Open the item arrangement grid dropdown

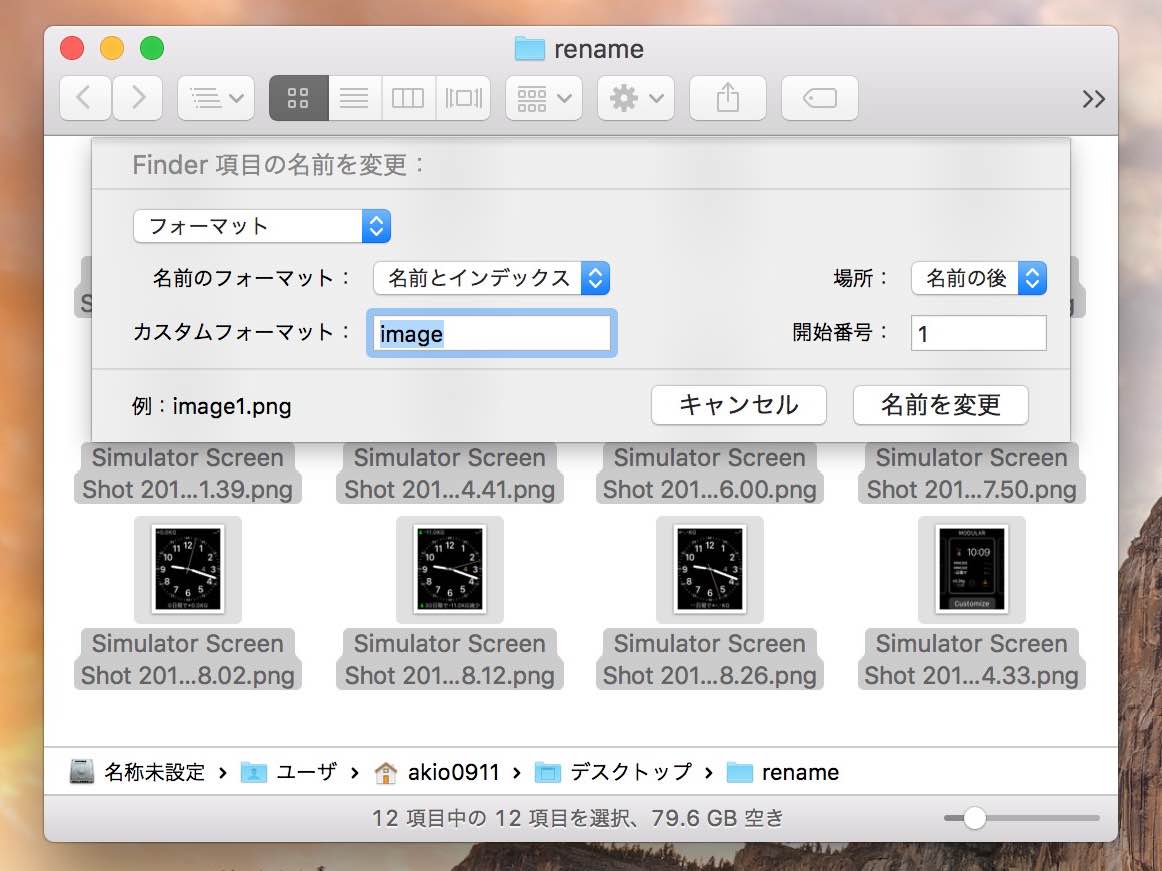(544, 98)
